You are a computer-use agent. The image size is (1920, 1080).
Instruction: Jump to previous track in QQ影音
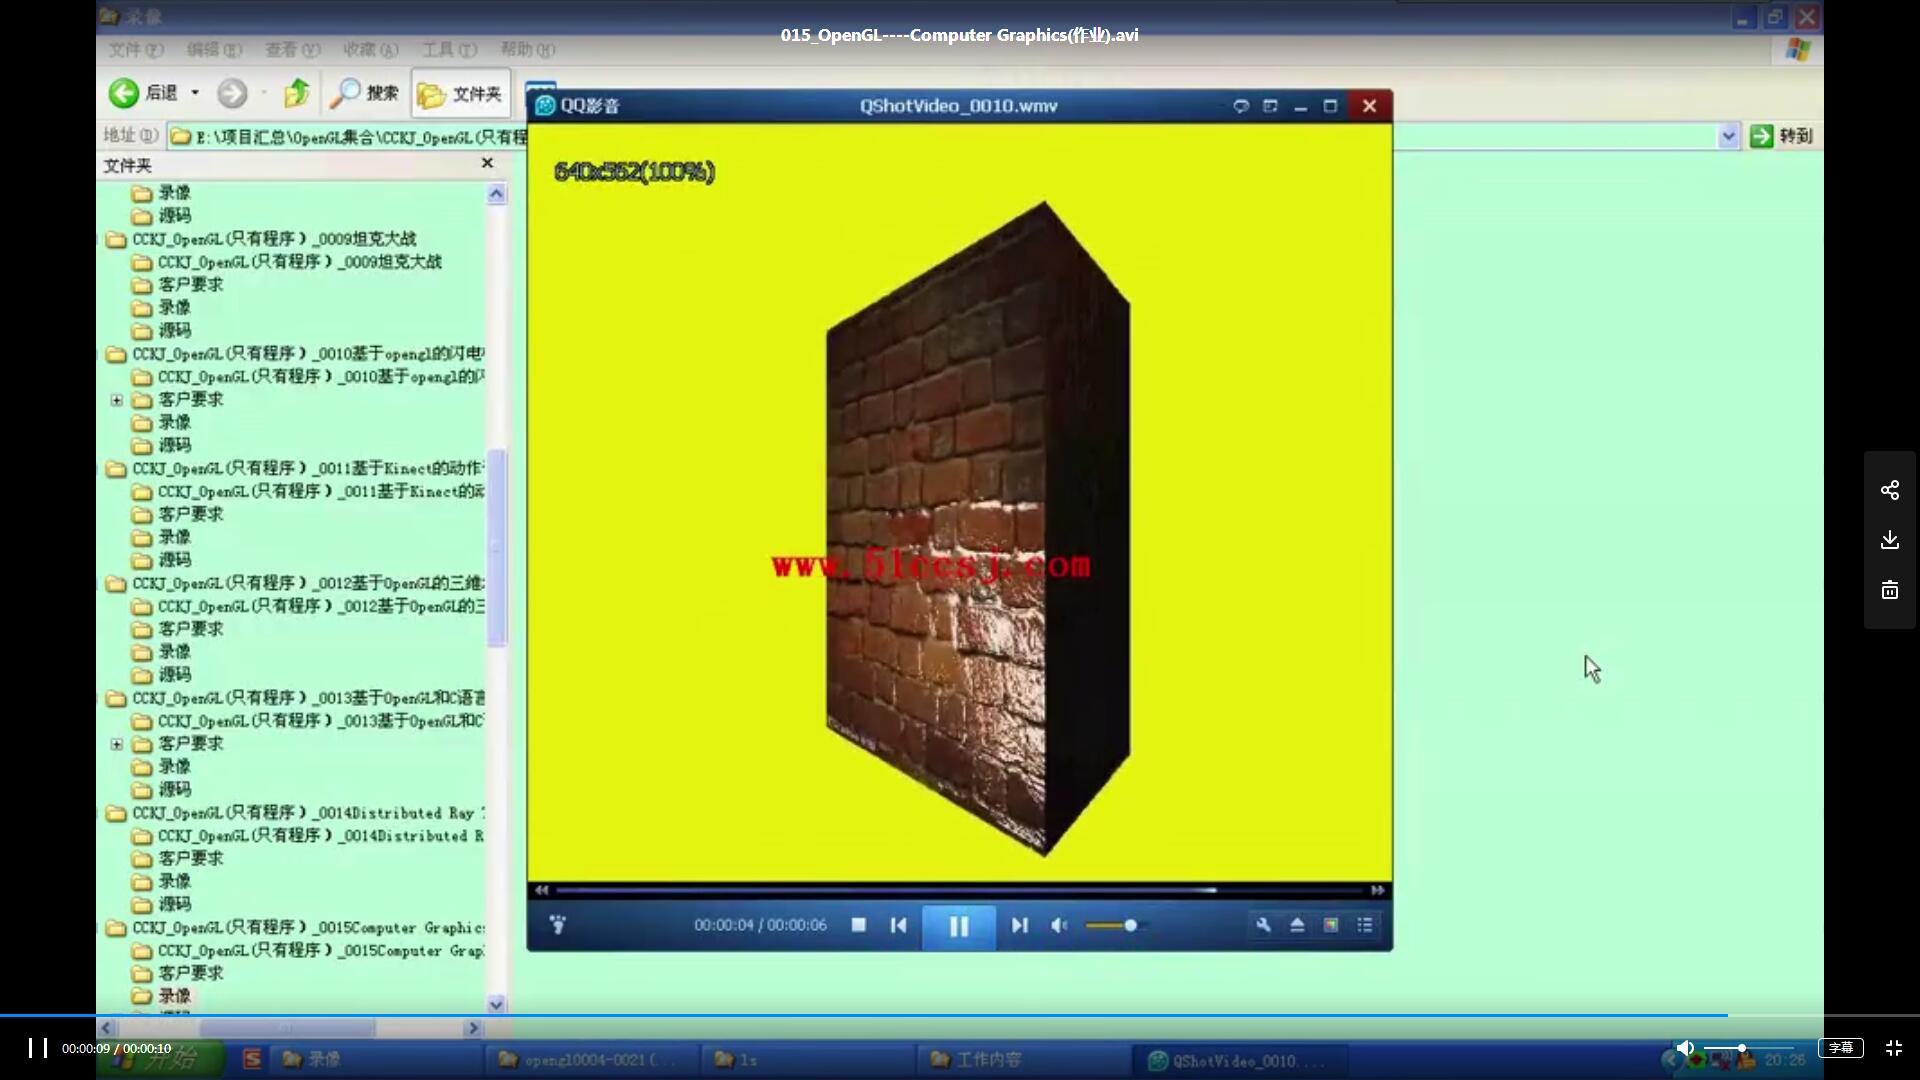click(x=898, y=925)
